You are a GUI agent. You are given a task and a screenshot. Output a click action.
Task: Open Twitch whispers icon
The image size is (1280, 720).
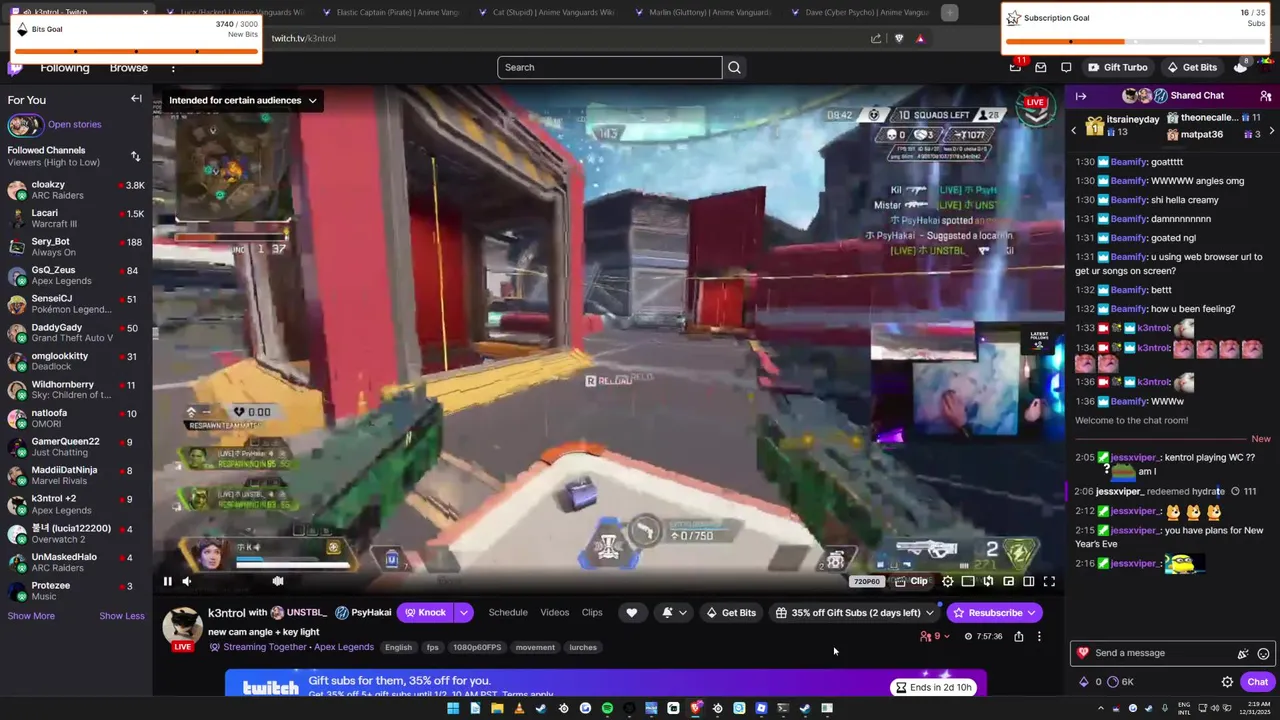click(x=1066, y=67)
